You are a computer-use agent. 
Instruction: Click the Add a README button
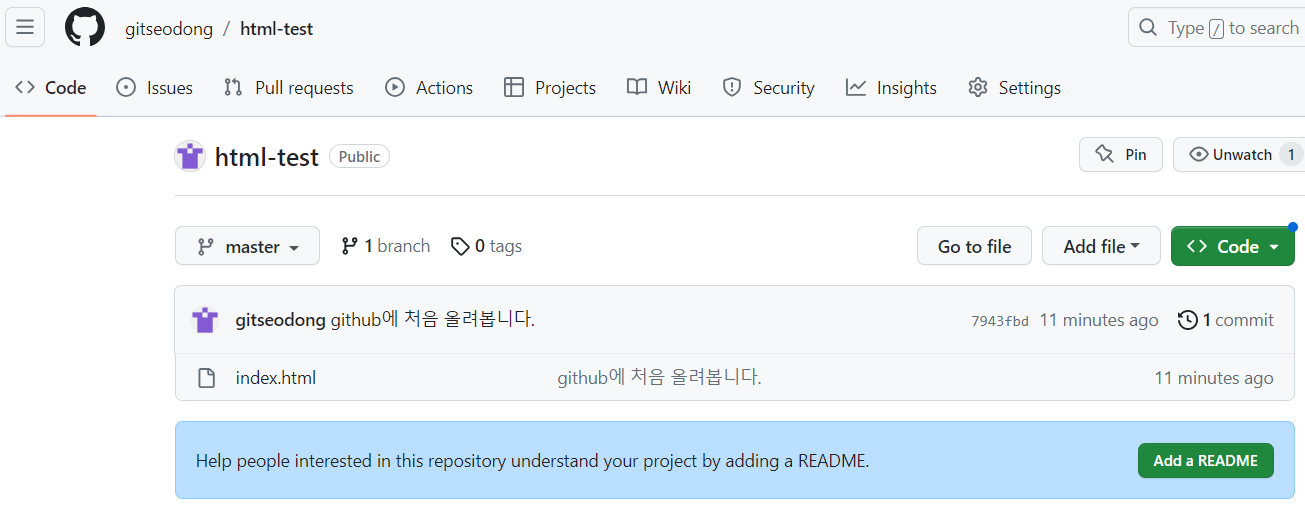(1205, 460)
